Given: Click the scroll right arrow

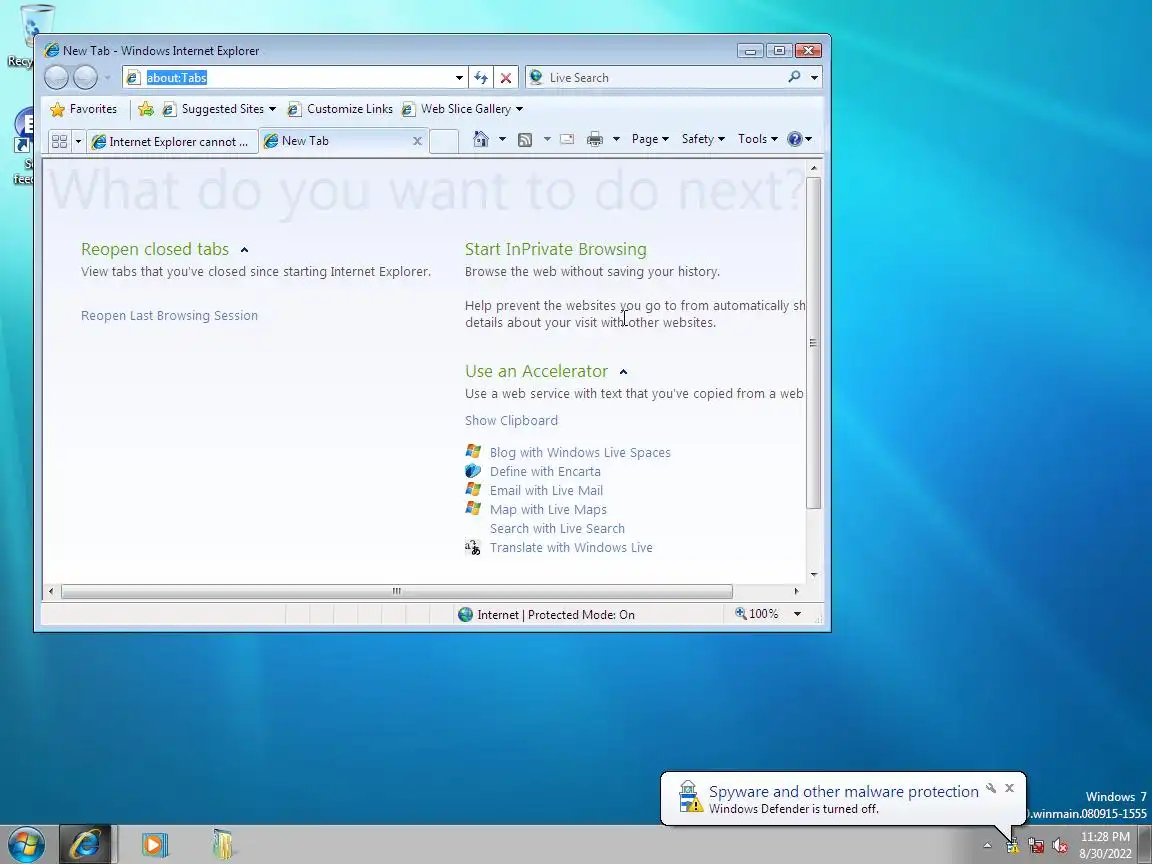Looking at the screenshot, I should coord(796,591).
